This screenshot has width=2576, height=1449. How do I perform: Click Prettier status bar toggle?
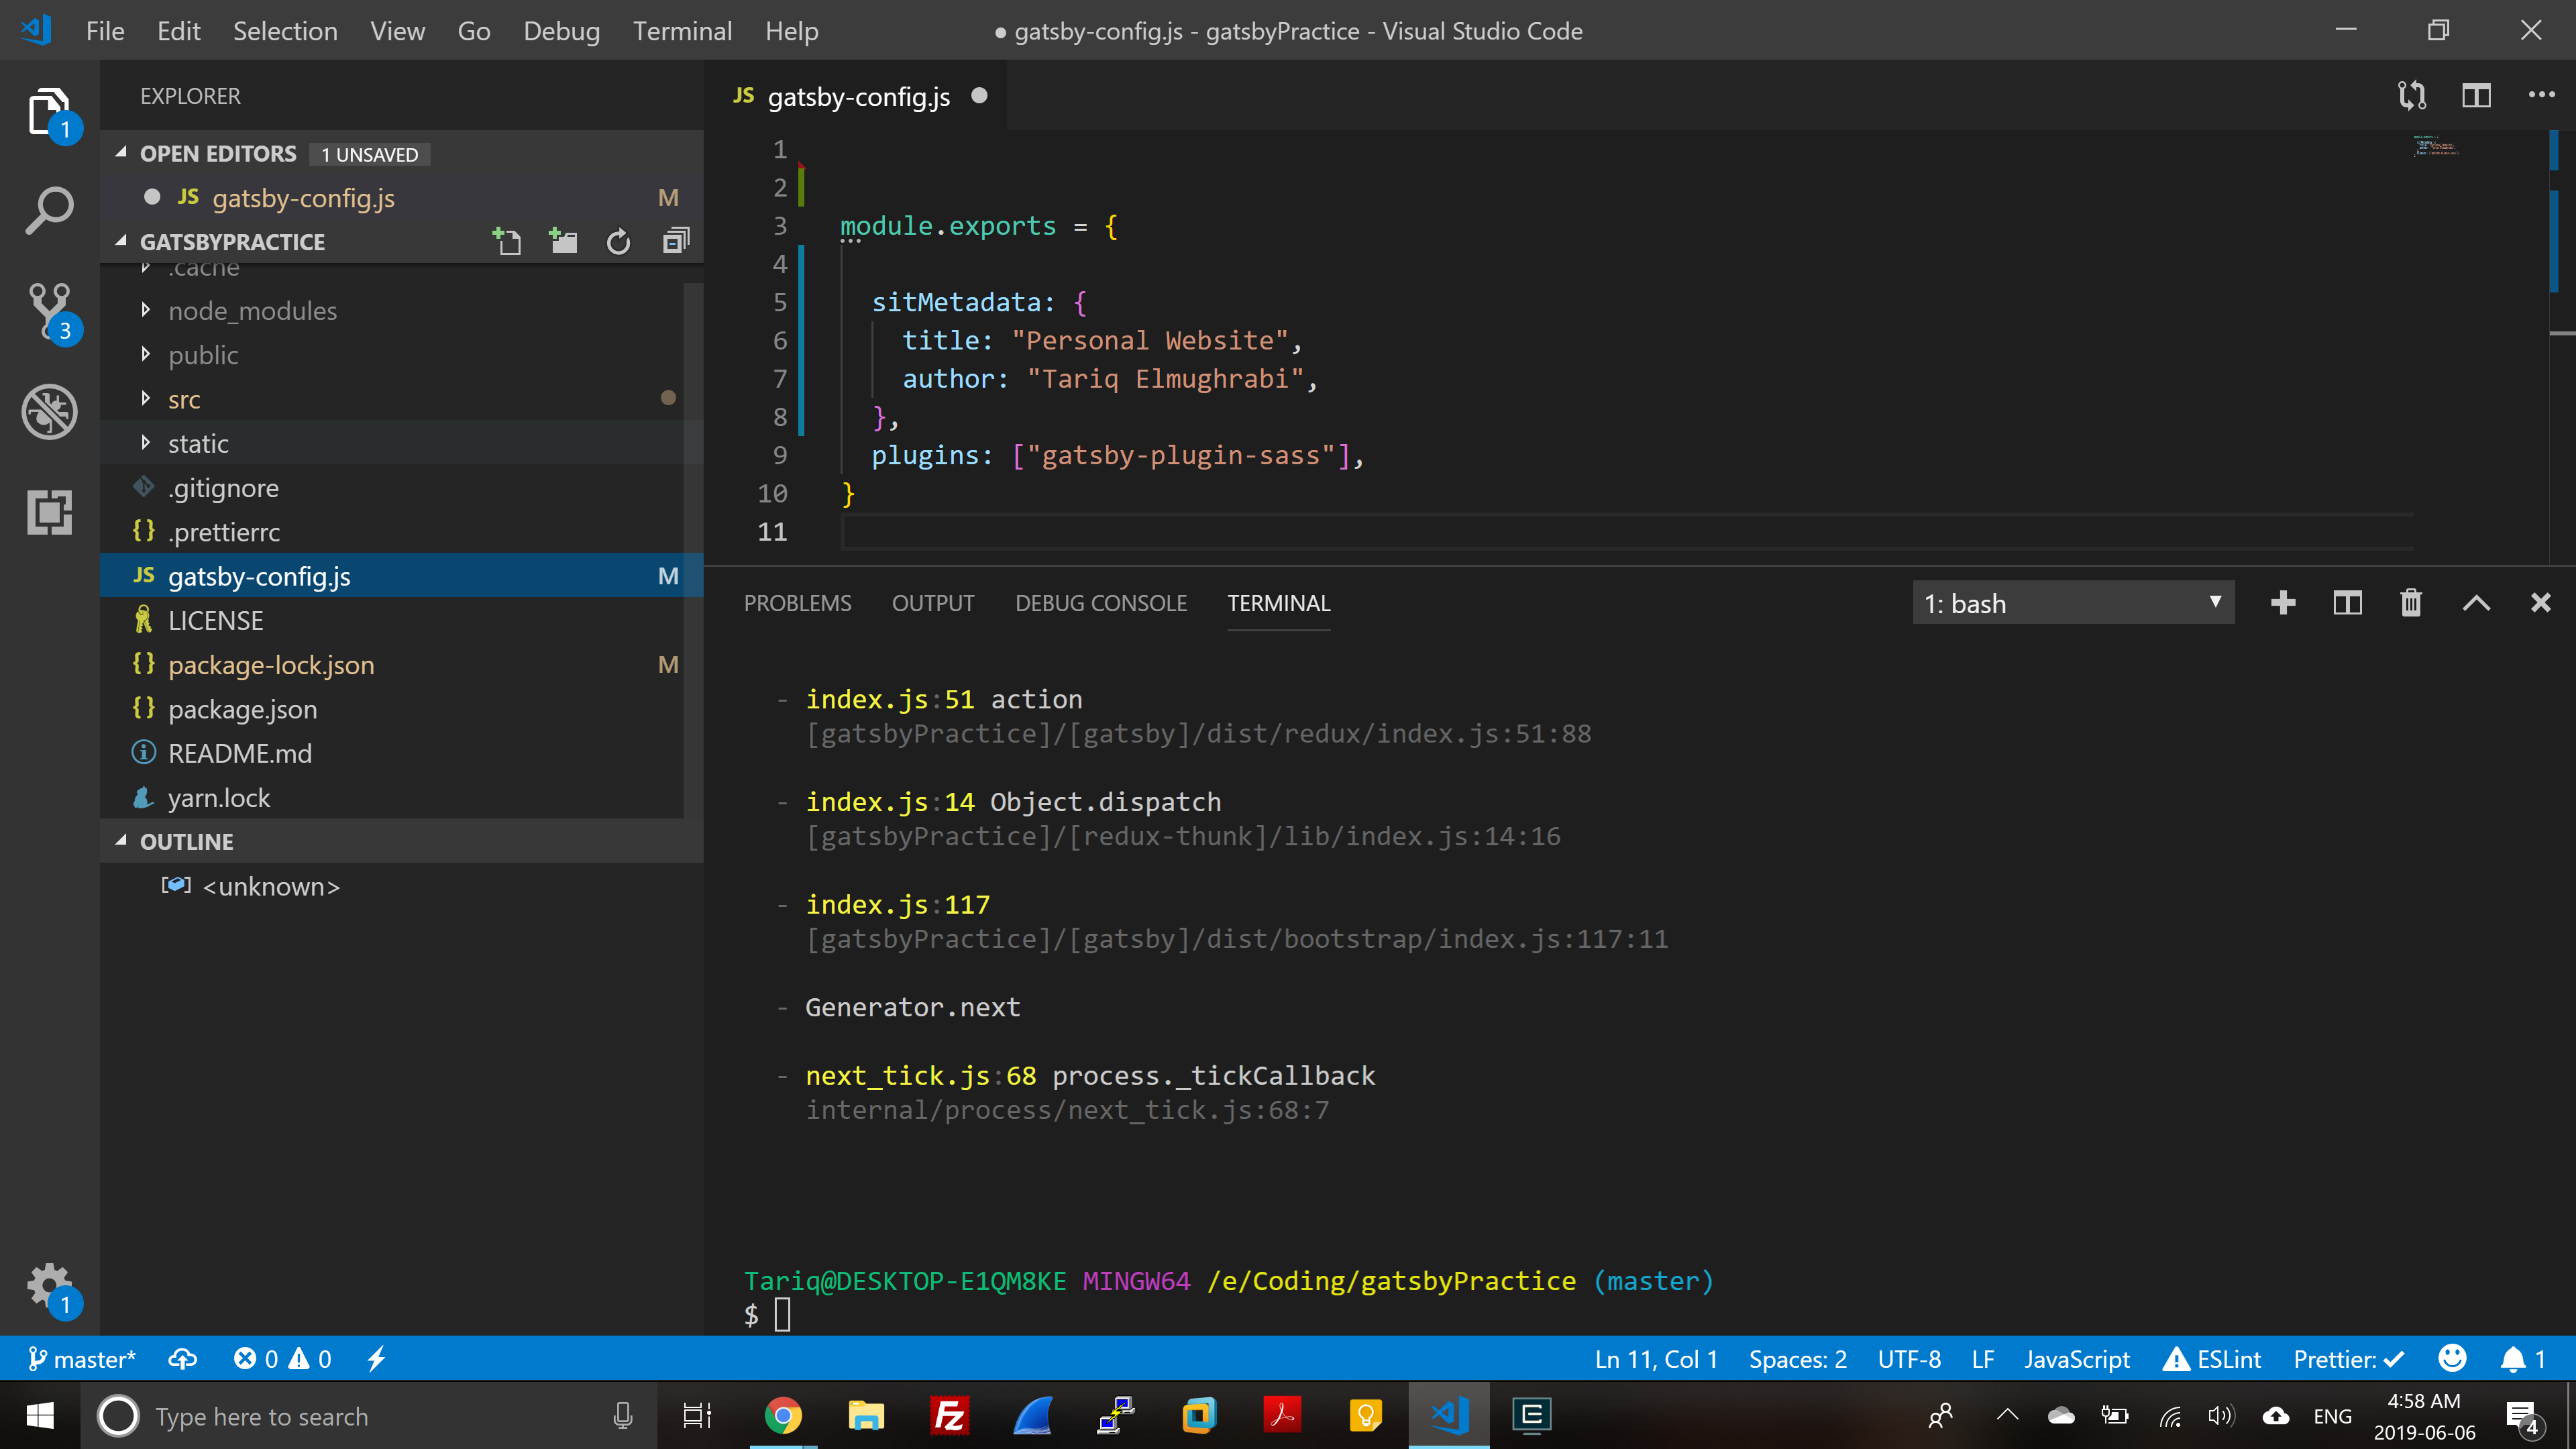pyautogui.click(x=2347, y=1359)
